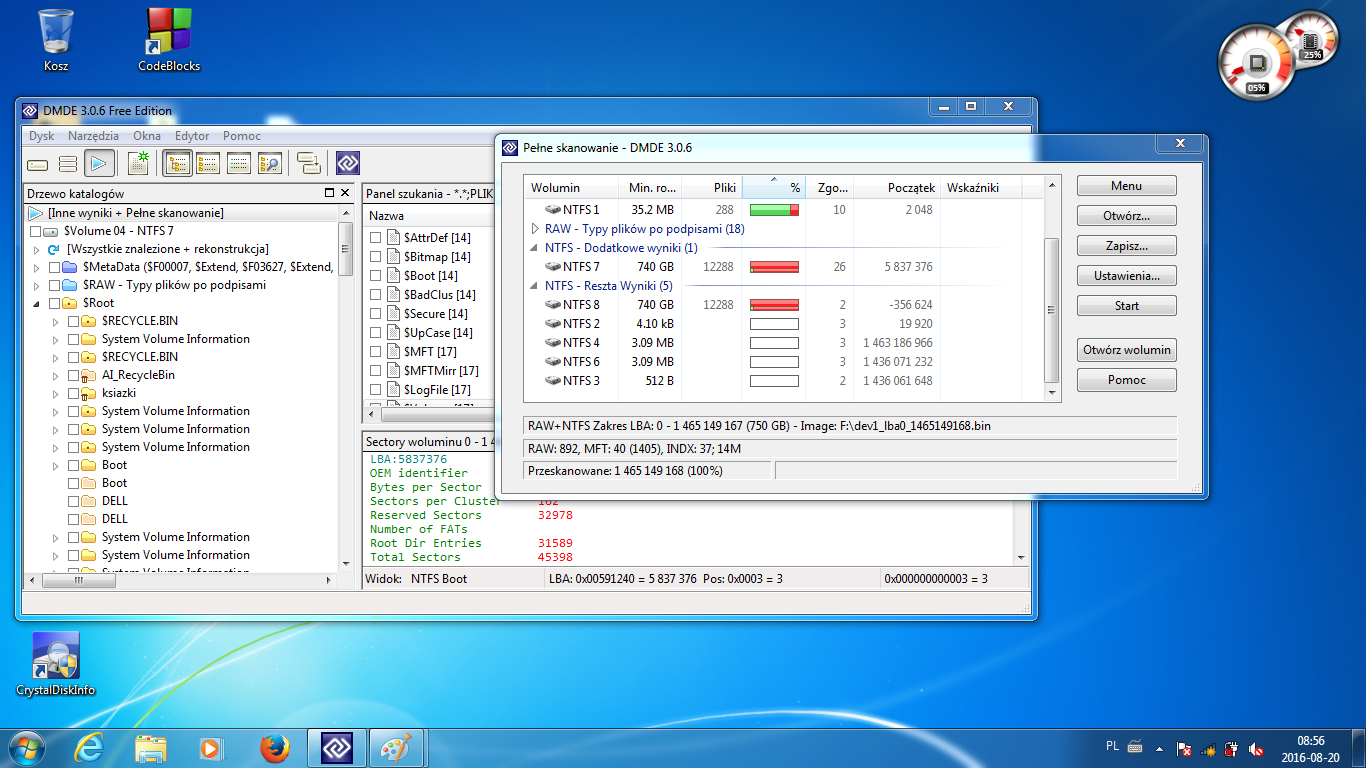Select the plain list view icon (third view button)
Viewport: 1366px width, 768px height.
(239, 163)
